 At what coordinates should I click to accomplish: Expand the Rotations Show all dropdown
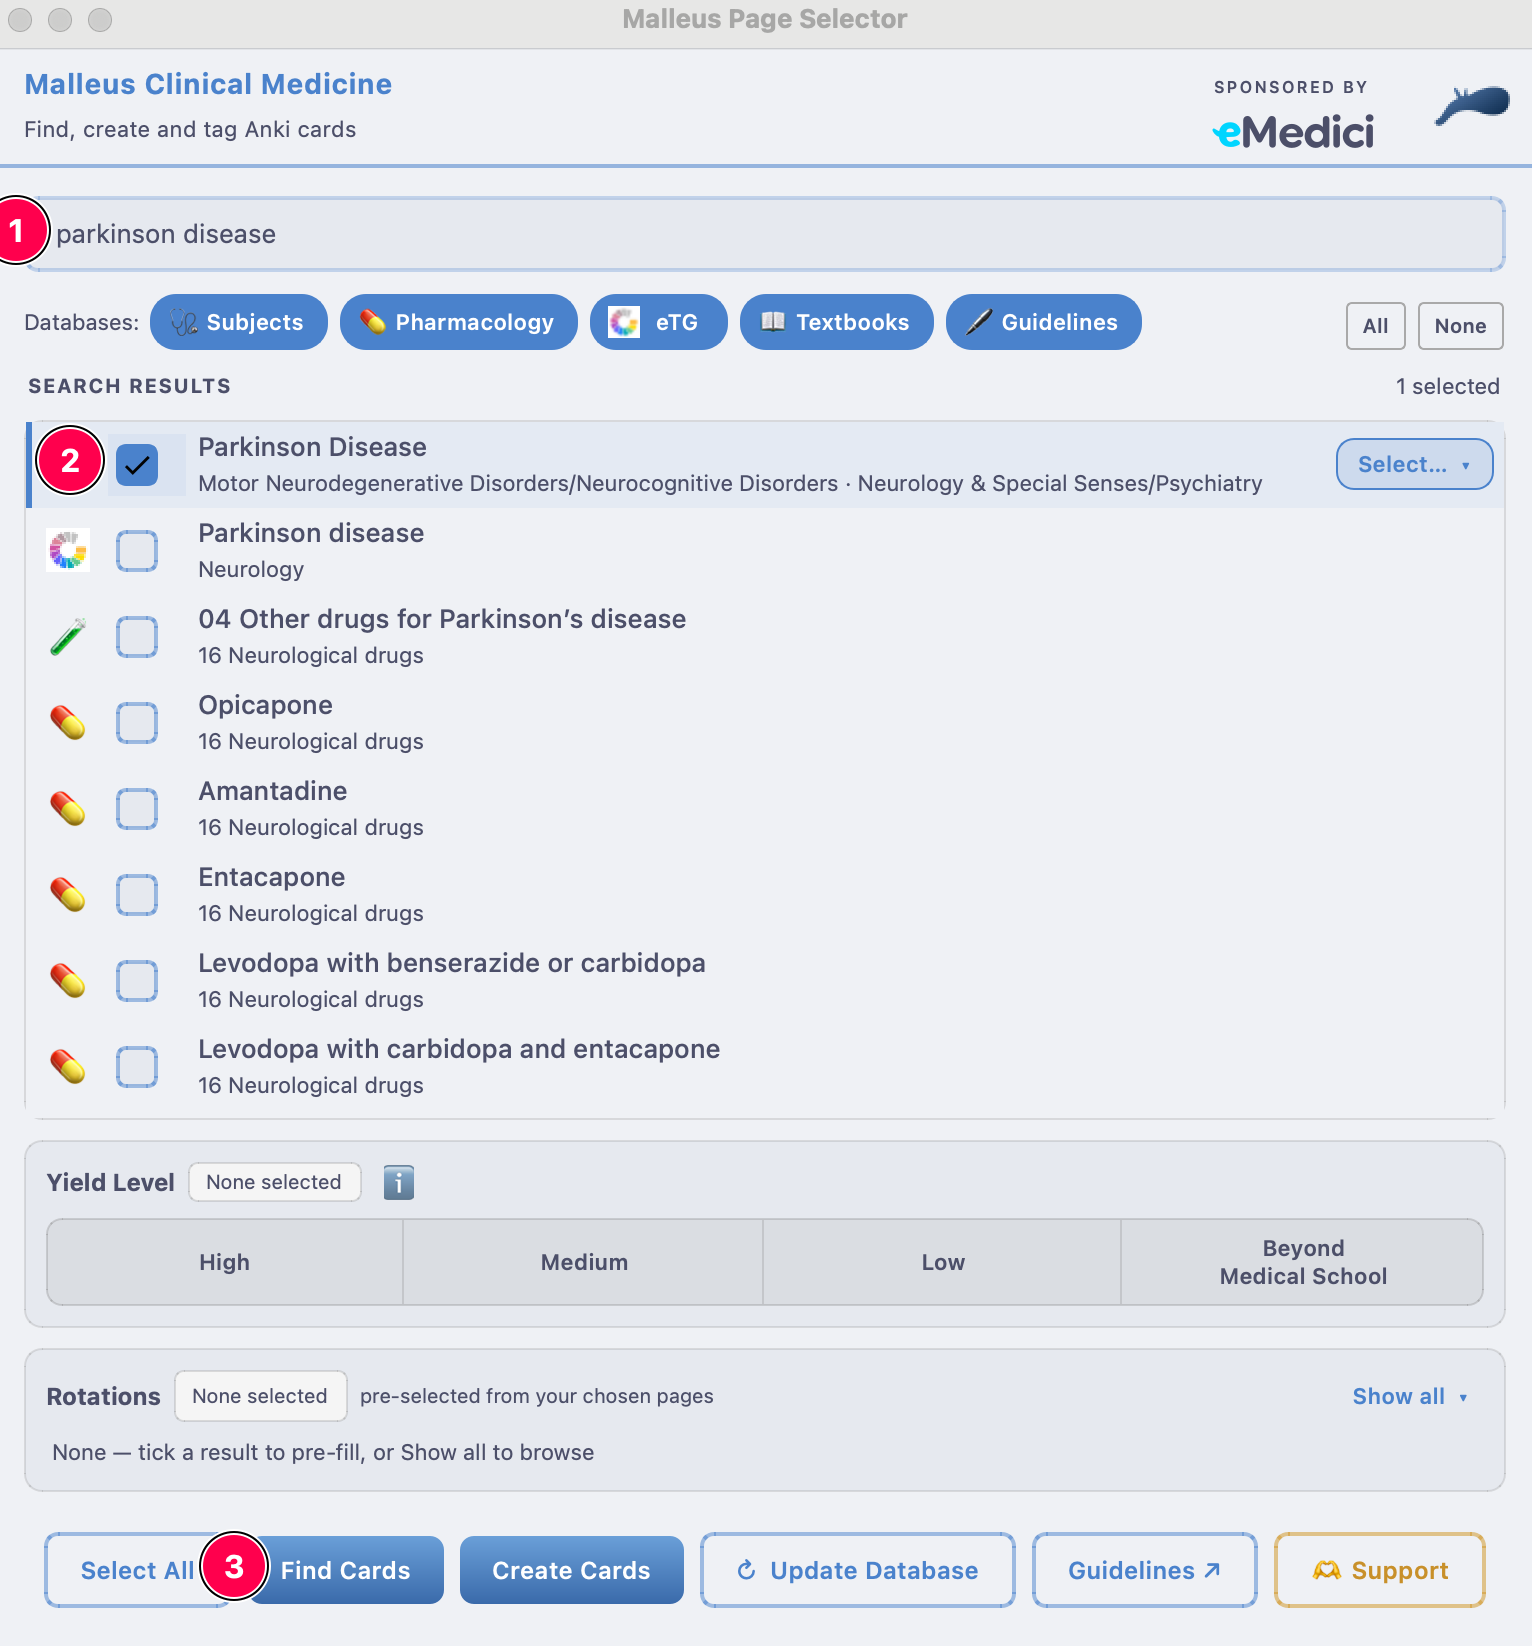(x=1410, y=1396)
